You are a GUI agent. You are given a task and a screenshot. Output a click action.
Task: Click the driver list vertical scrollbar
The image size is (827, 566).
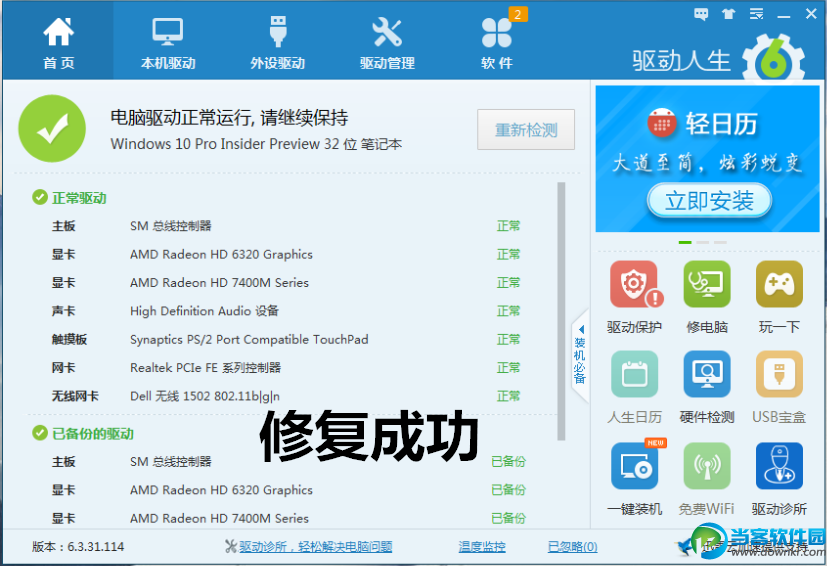point(561,311)
